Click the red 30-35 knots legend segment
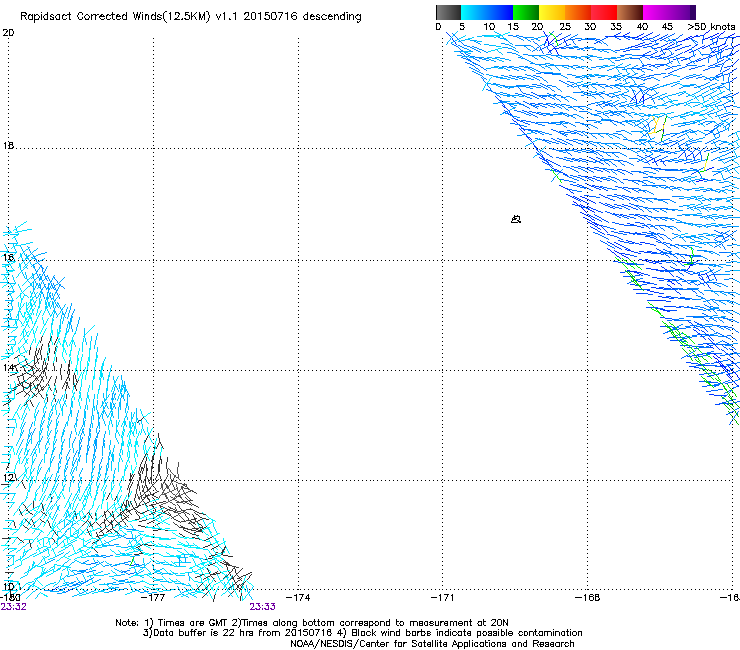740x650 pixels. coord(604,12)
